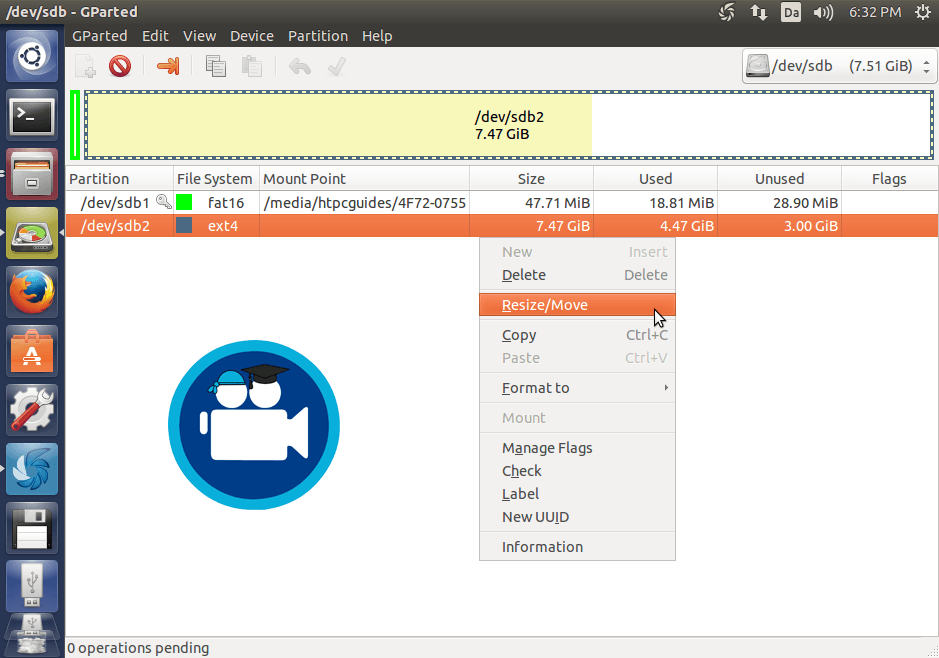Open System Settings gear-and-wrench icon
This screenshot has height=658, width=939.
32,410
